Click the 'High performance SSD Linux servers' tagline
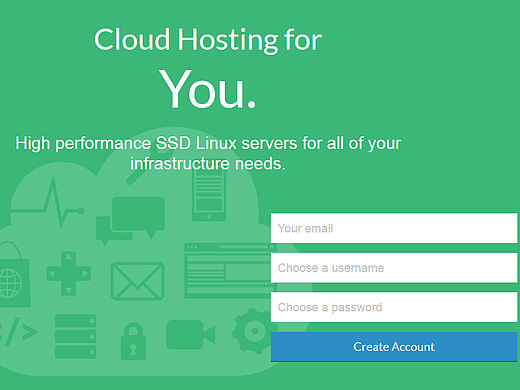 208,153
